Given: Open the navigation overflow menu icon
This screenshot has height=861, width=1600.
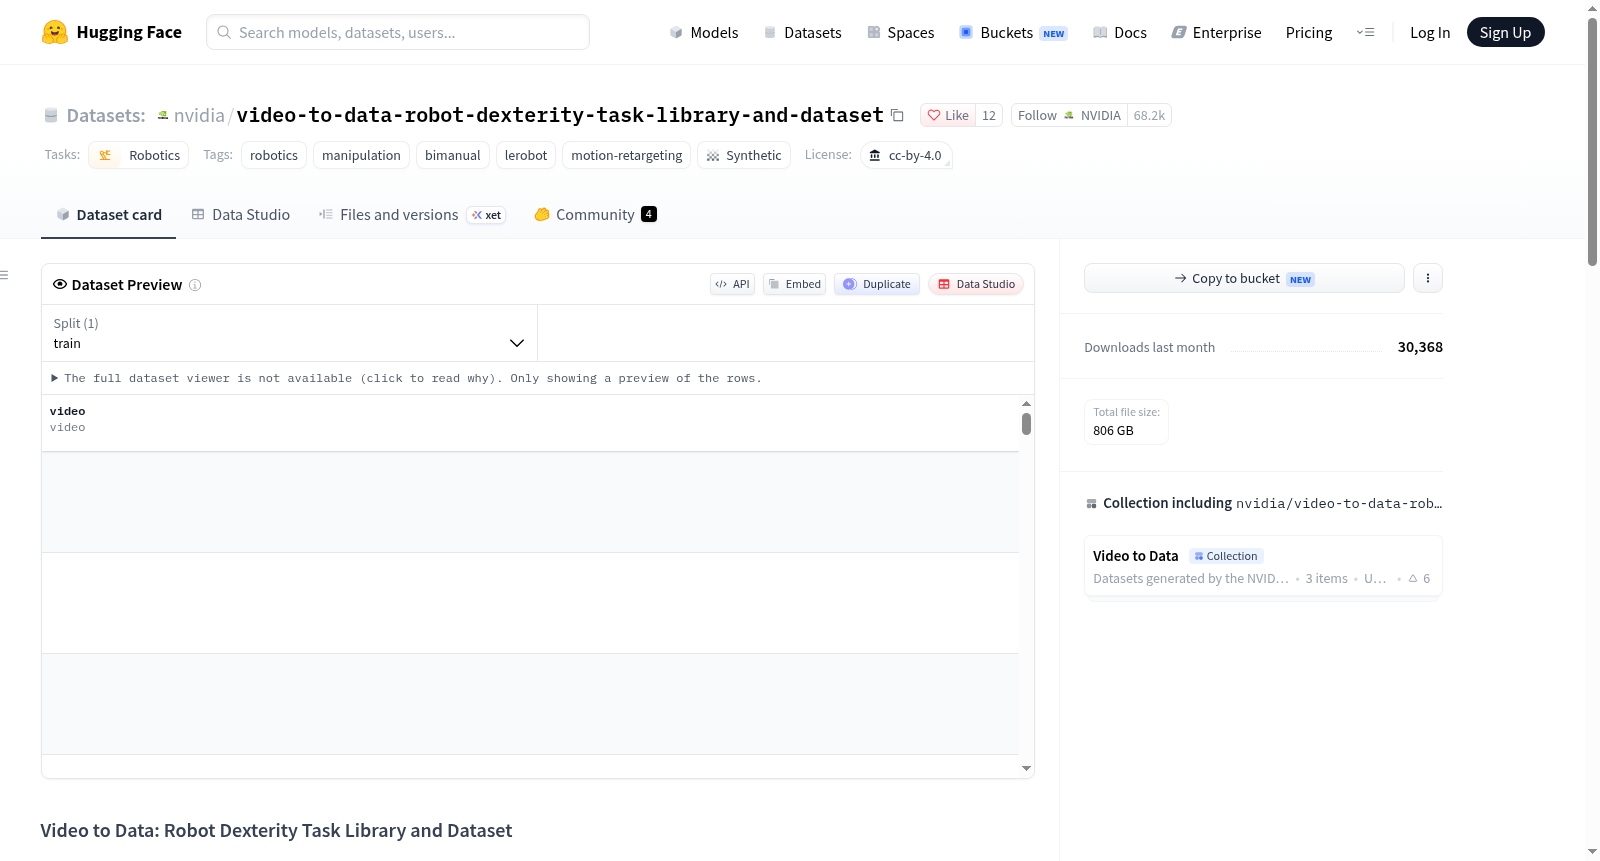Looking at the screenshot, I should click(1365, 33).
